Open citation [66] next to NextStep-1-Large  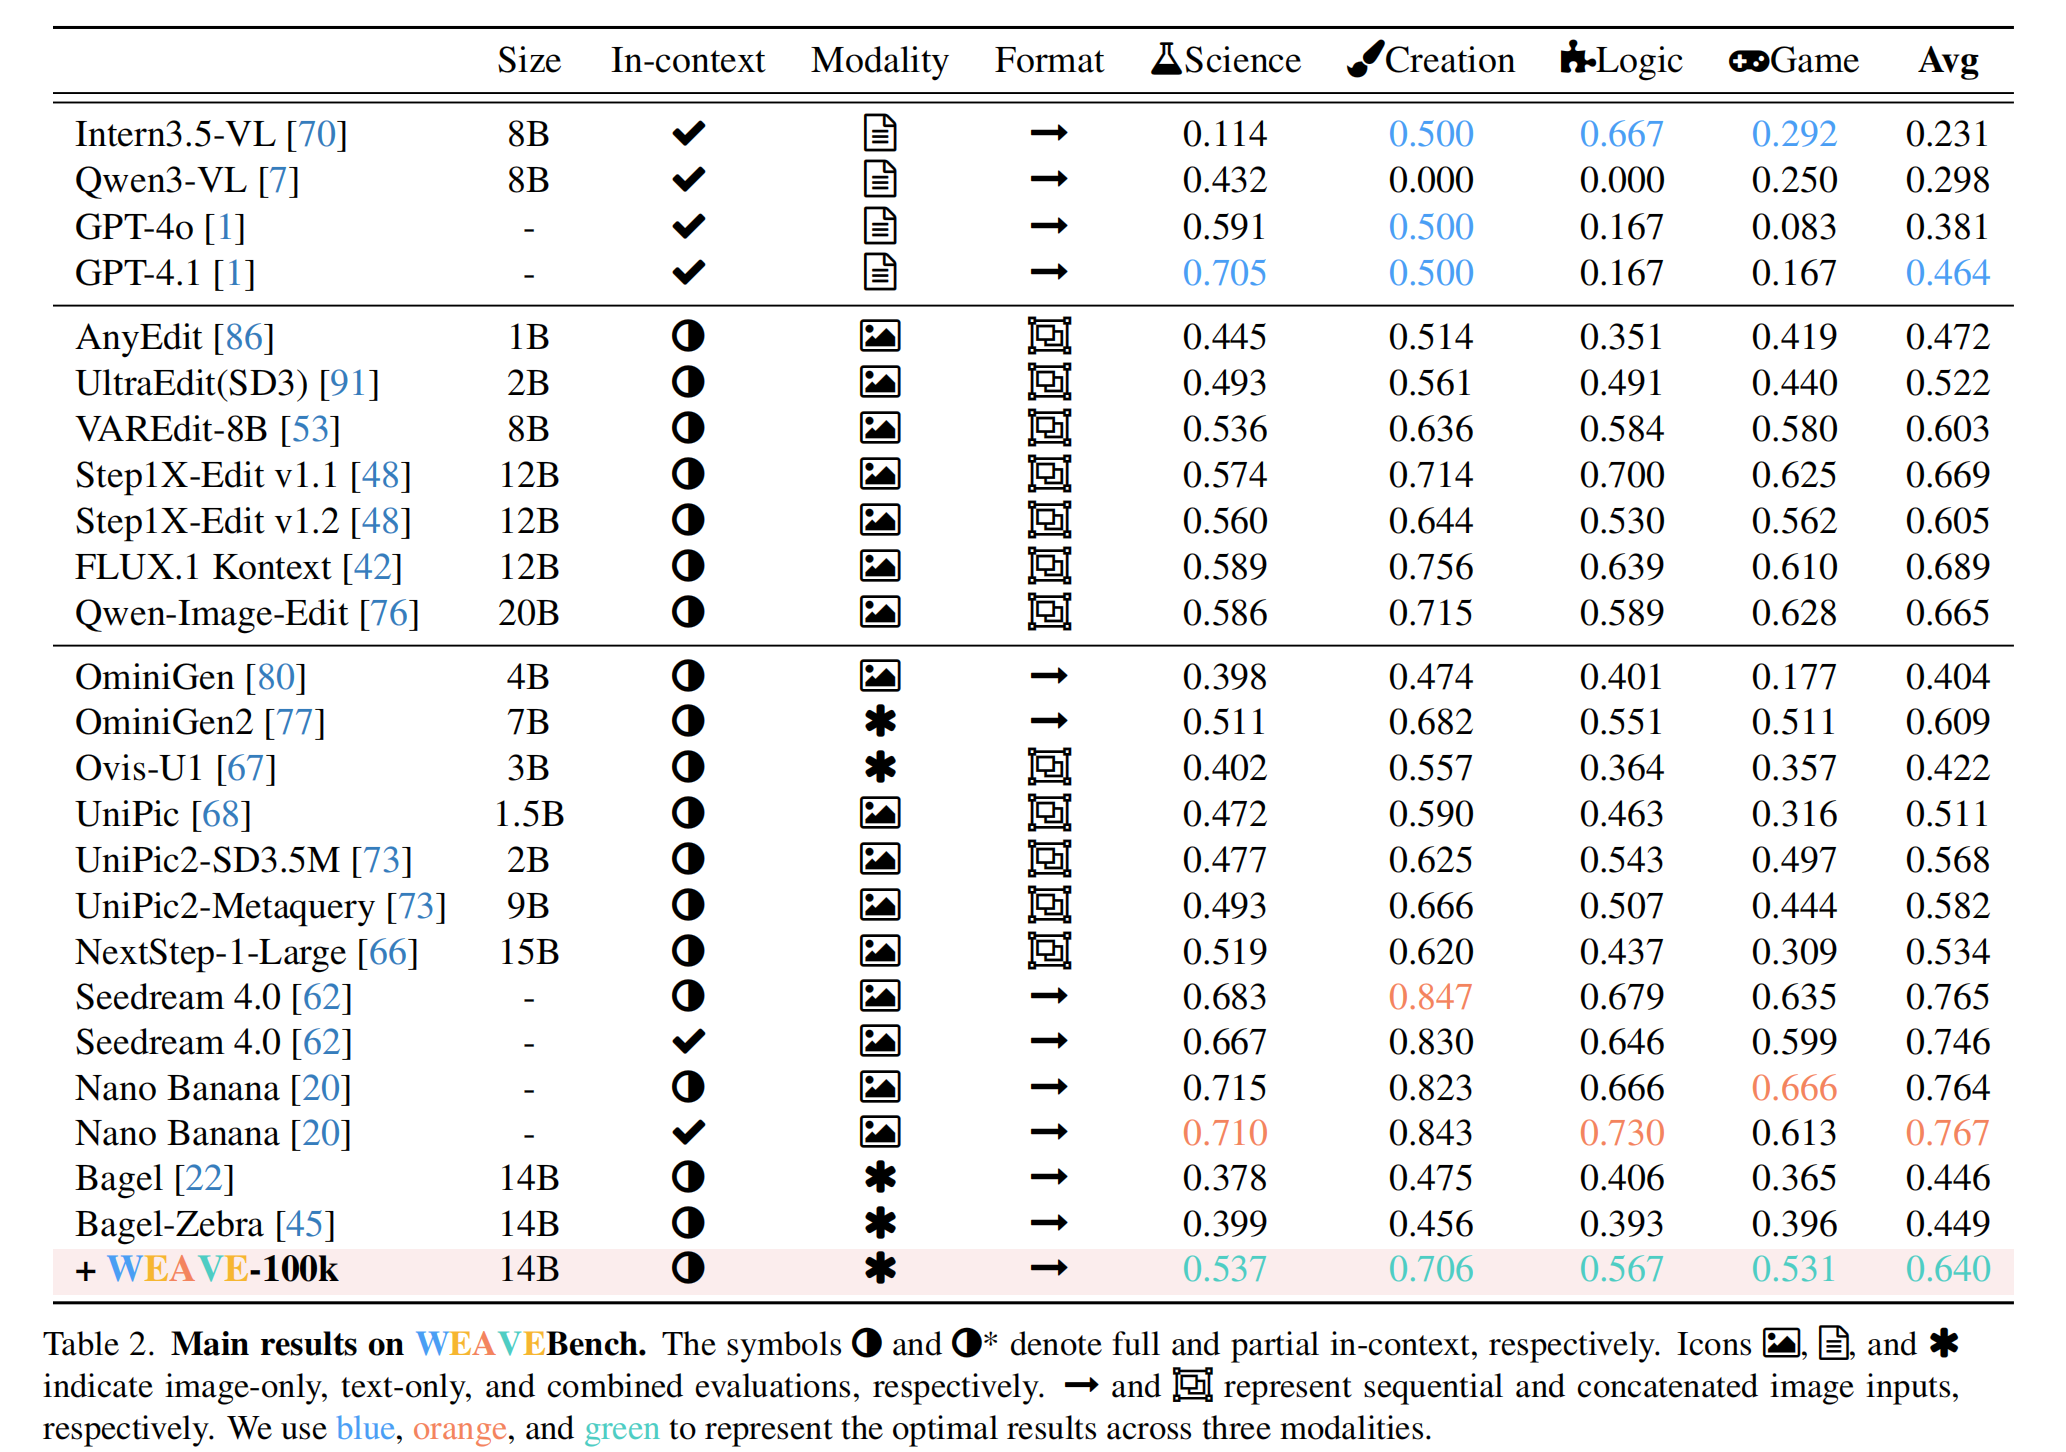[x=388, y=952]
